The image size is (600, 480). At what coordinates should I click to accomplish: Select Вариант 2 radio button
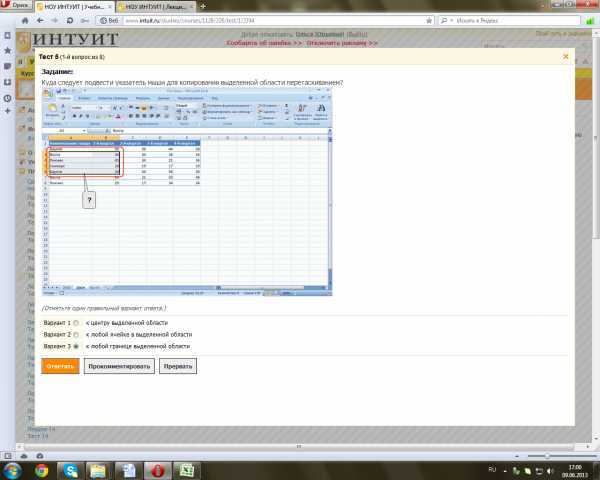click(x=76, y=335)
